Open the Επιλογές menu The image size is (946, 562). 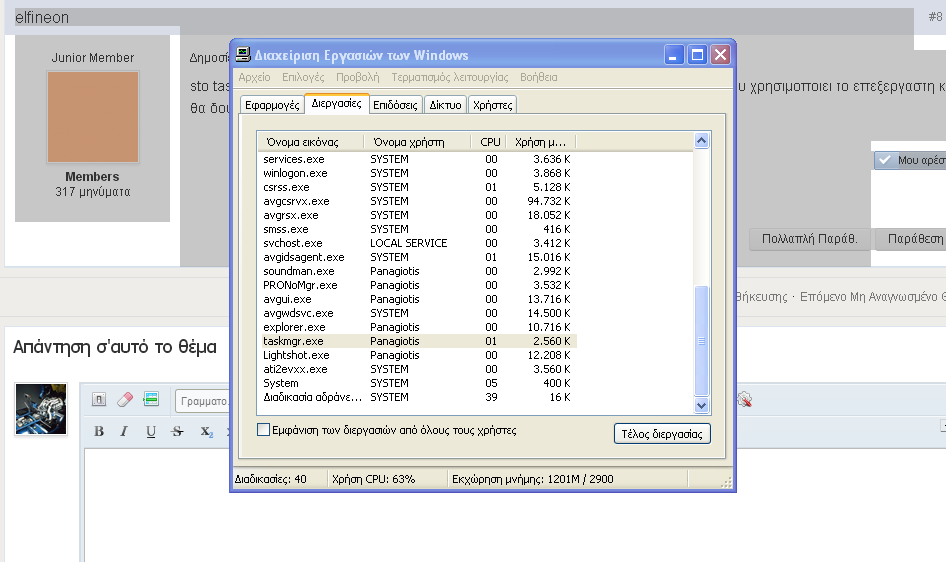coord(303,77)
